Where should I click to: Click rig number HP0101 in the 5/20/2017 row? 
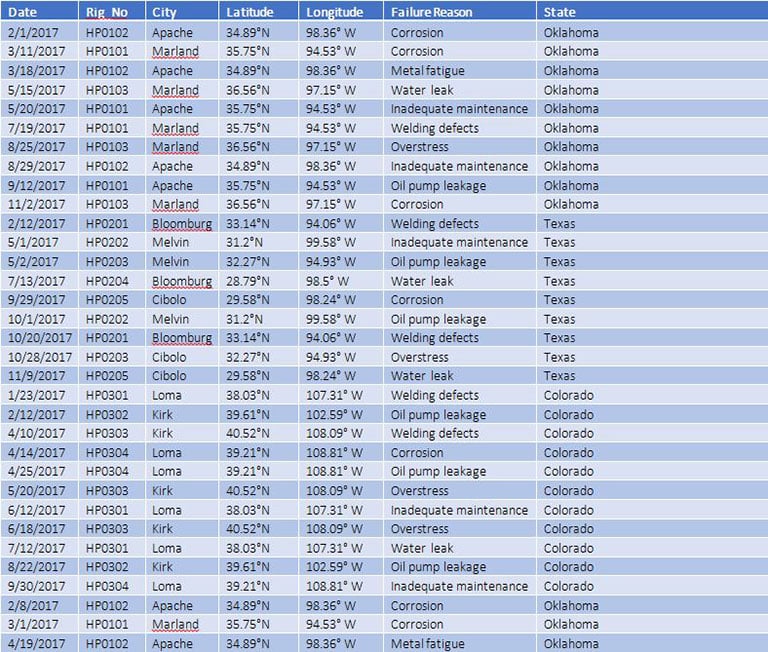107,109
